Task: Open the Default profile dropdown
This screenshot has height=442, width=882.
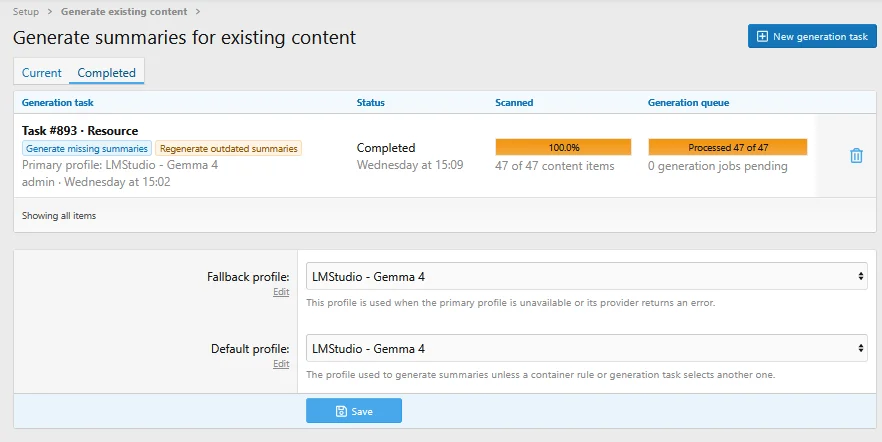Action: 587,348
